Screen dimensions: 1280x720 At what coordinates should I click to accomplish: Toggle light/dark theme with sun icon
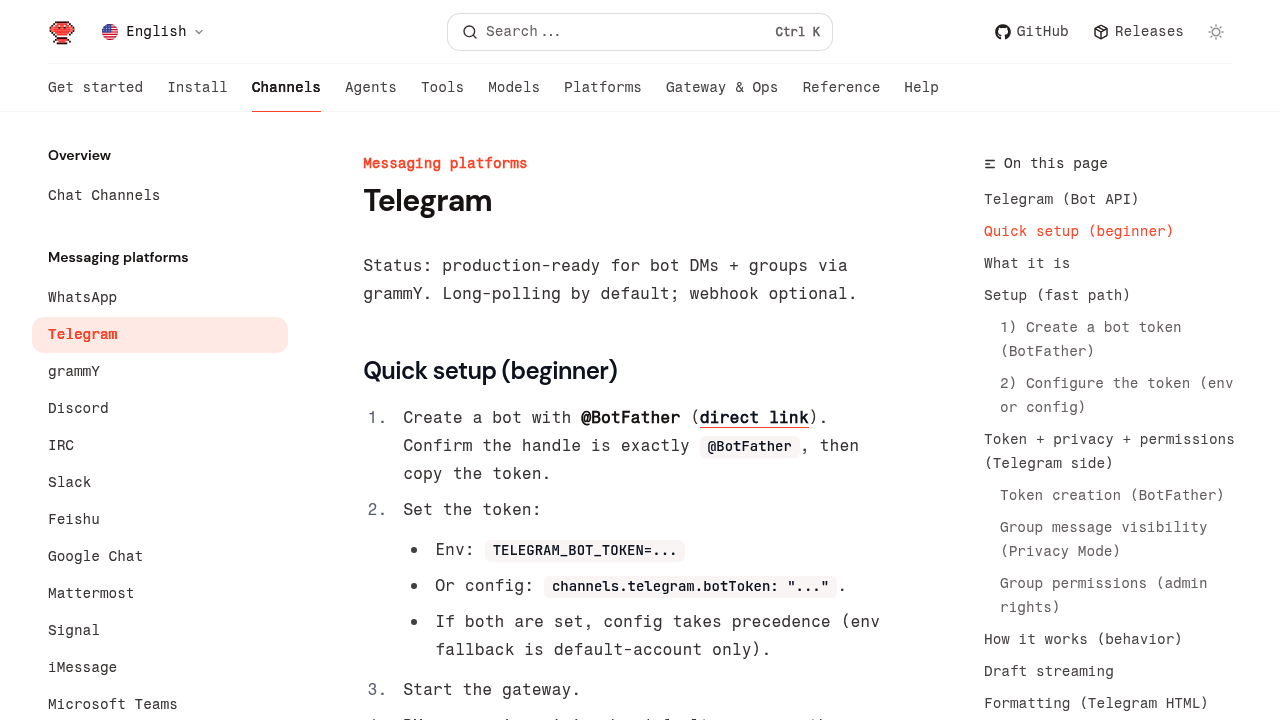[x=1216, y=32]
